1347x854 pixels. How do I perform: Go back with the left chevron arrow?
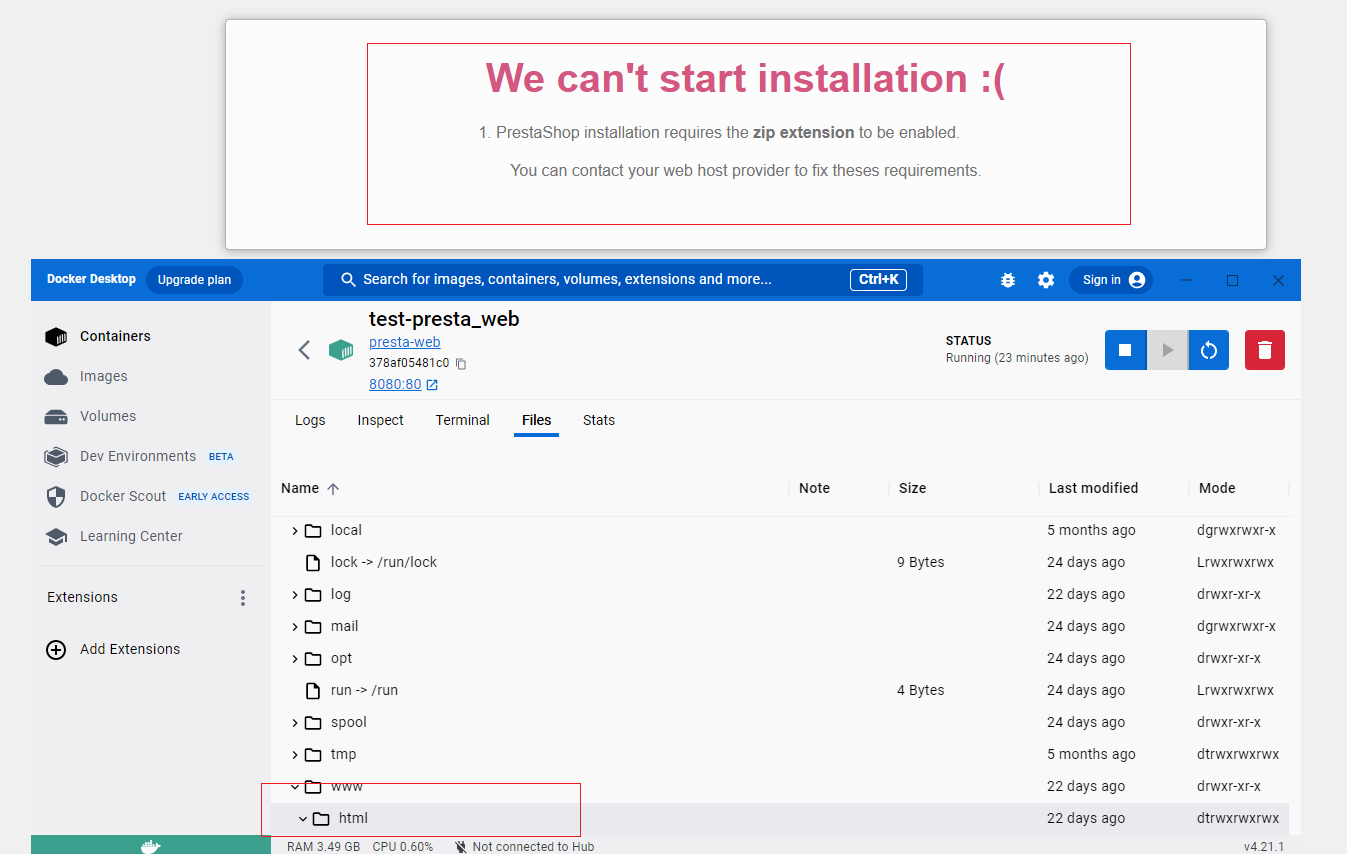click(x=305, y=350)
